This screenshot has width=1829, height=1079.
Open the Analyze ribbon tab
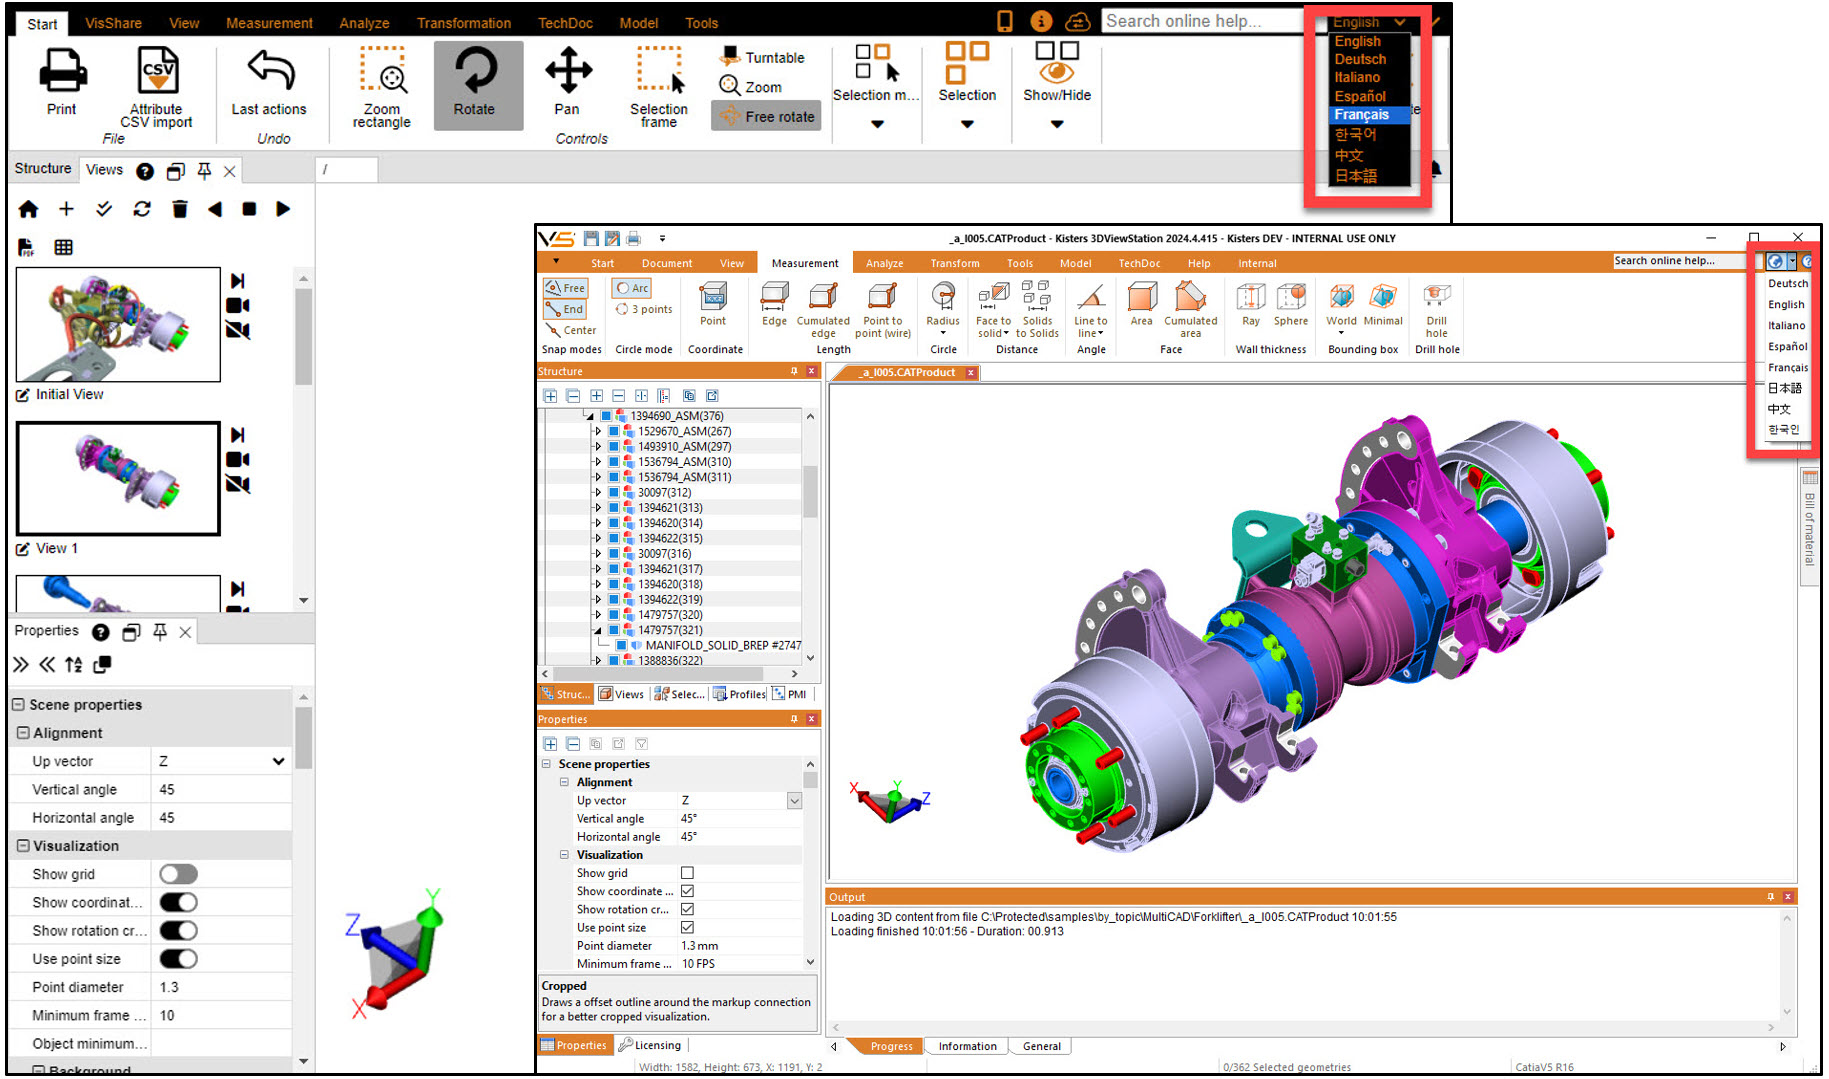tap(884, 264)
